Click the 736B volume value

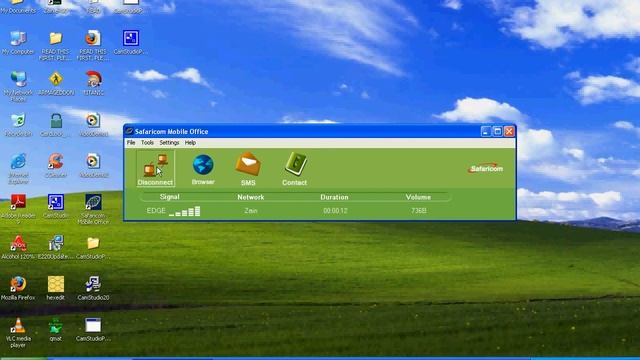(x=419, y=211)
